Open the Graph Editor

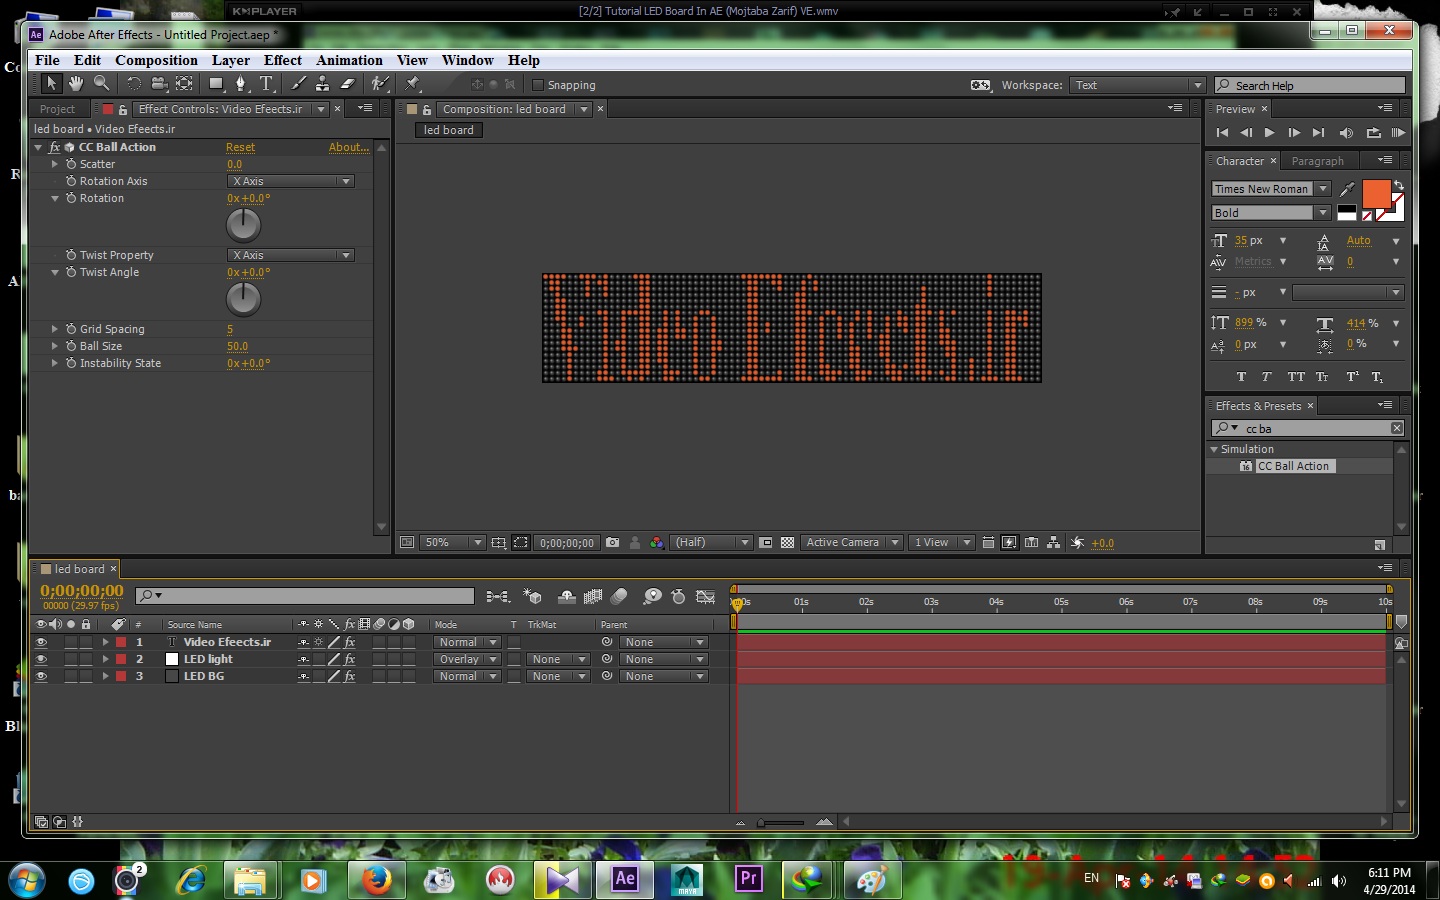705,597
